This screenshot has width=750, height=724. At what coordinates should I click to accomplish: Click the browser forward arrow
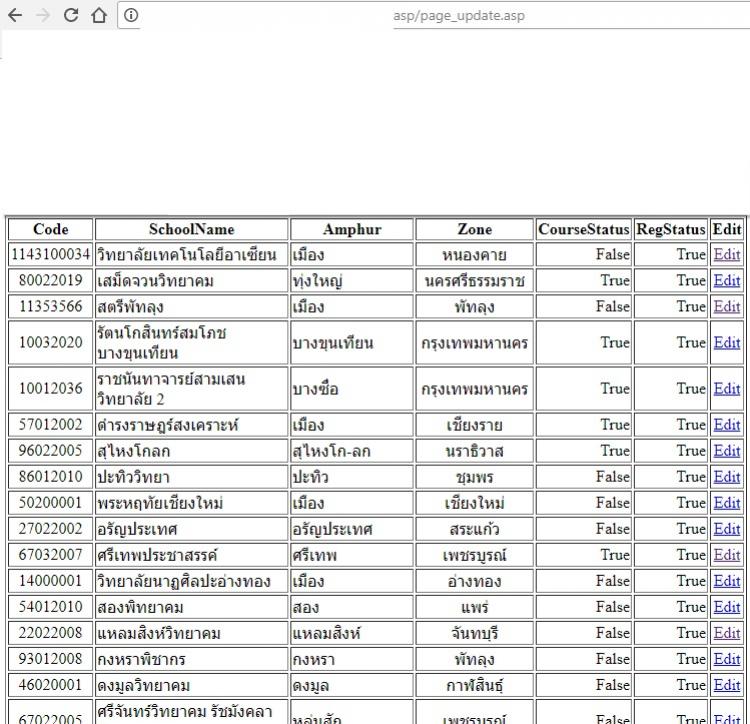[x=42, y=15]
